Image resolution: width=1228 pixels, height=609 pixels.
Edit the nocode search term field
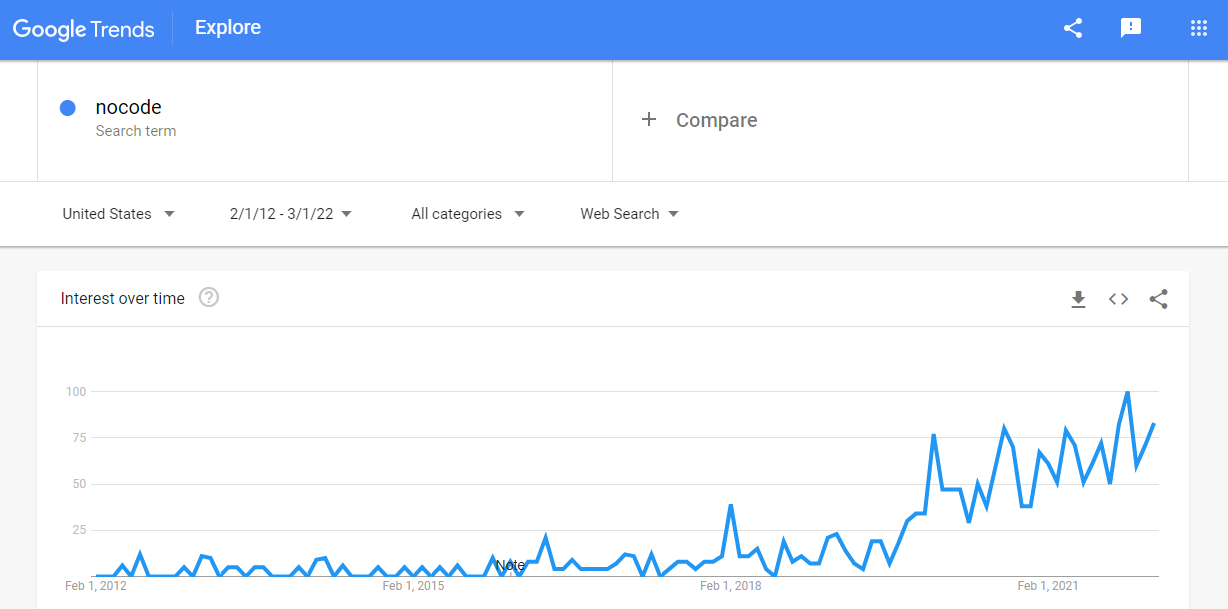click(325, 121)
